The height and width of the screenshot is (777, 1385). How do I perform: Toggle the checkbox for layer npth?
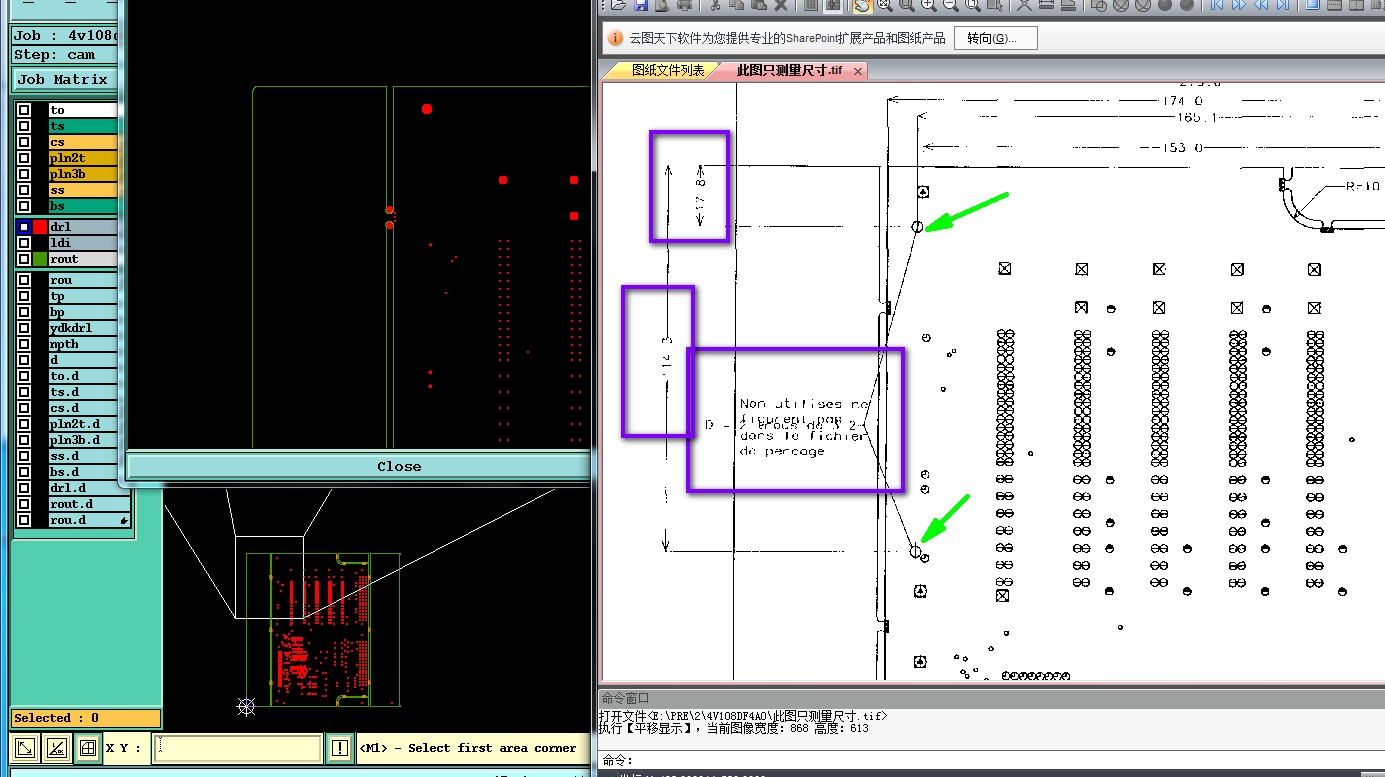pyautogui.click(x=24, y=344)
